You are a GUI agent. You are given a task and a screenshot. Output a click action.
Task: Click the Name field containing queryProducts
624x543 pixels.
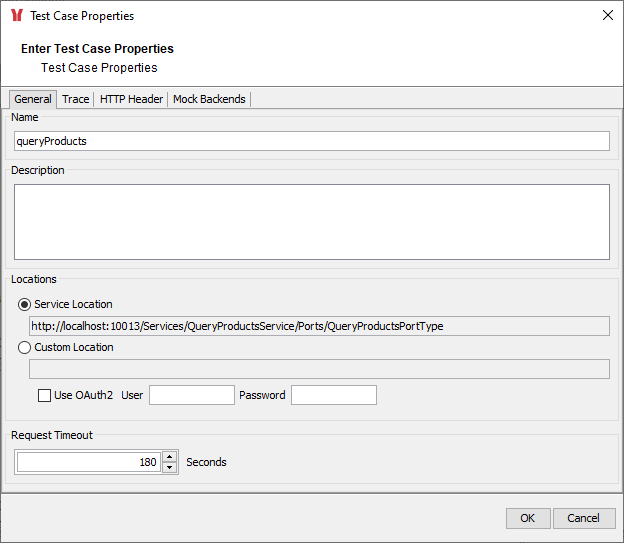point(311,141)
